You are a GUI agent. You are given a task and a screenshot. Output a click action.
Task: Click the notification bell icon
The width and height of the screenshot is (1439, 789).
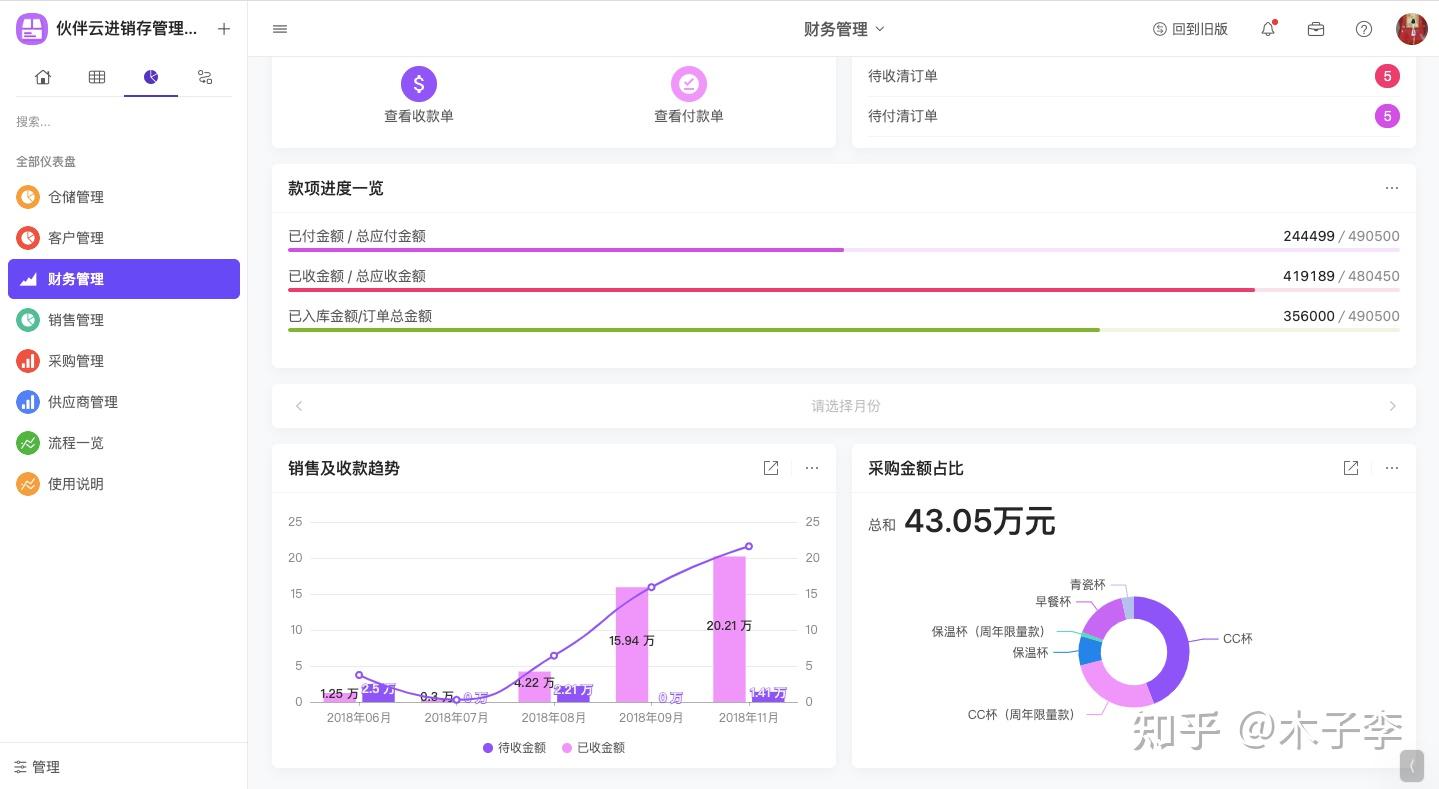(1267, 29)
